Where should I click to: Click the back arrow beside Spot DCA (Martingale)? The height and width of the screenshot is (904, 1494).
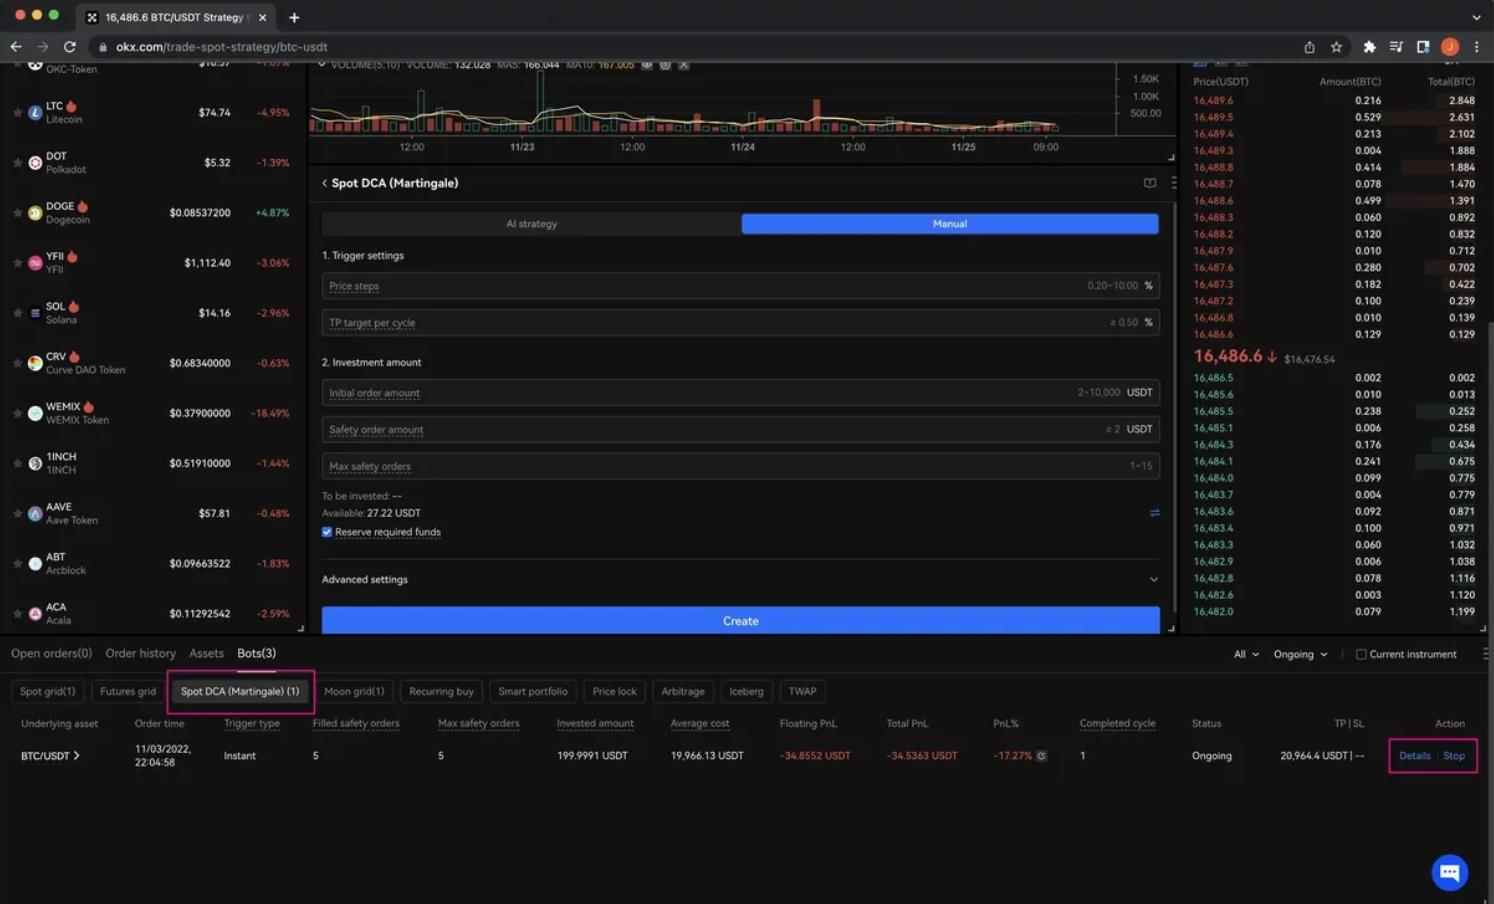[324, 183]
